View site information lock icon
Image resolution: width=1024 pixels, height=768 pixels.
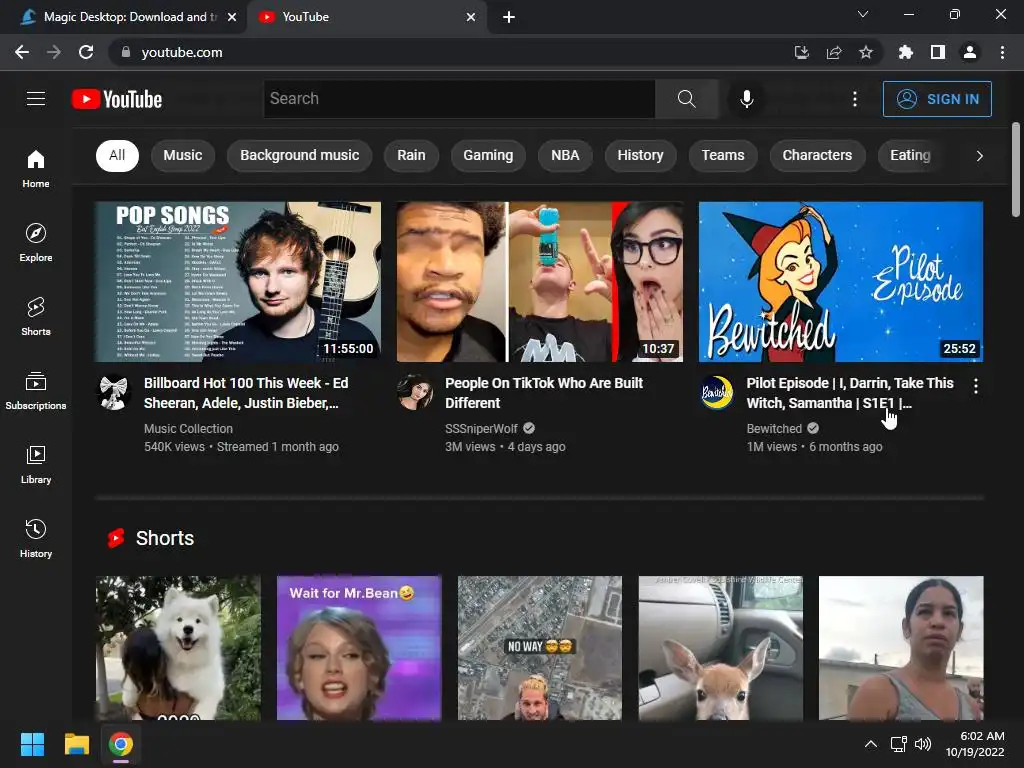[x=125, y=52]
